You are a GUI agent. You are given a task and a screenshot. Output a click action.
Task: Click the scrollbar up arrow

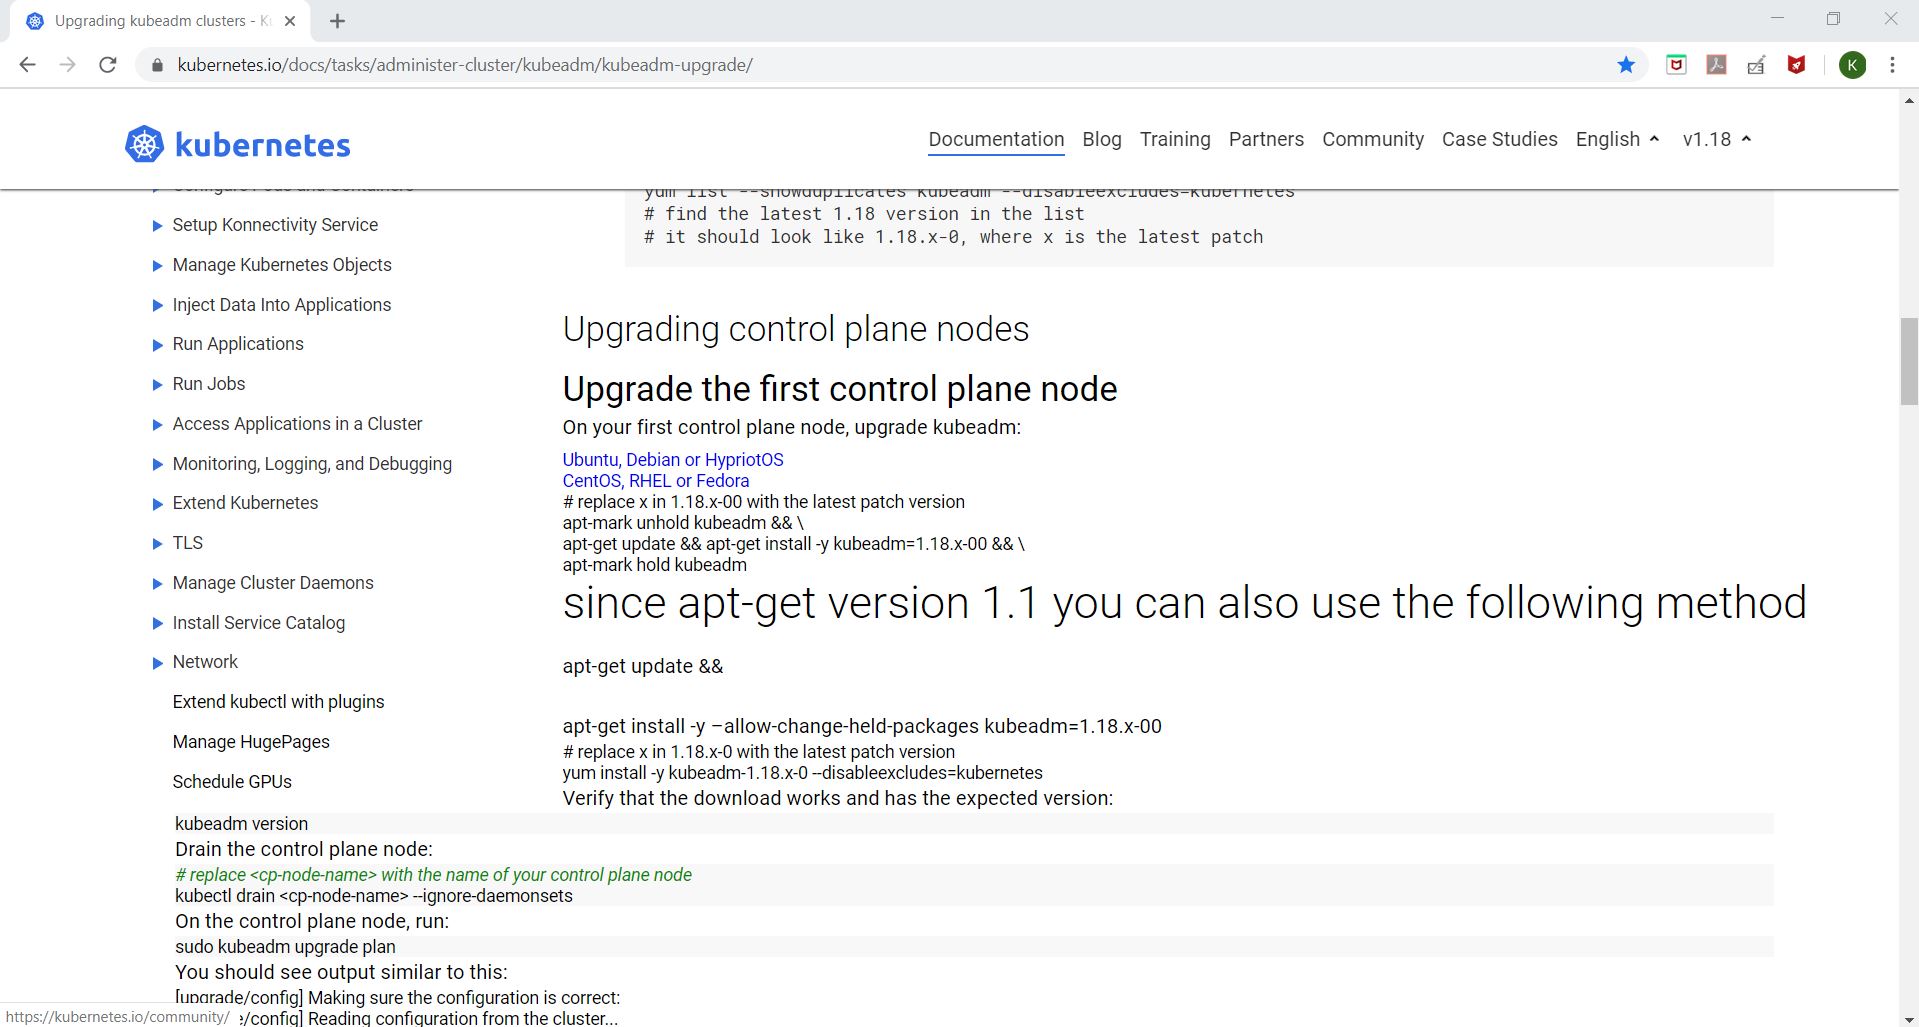pyautogui.click(x=1909, y=100)
